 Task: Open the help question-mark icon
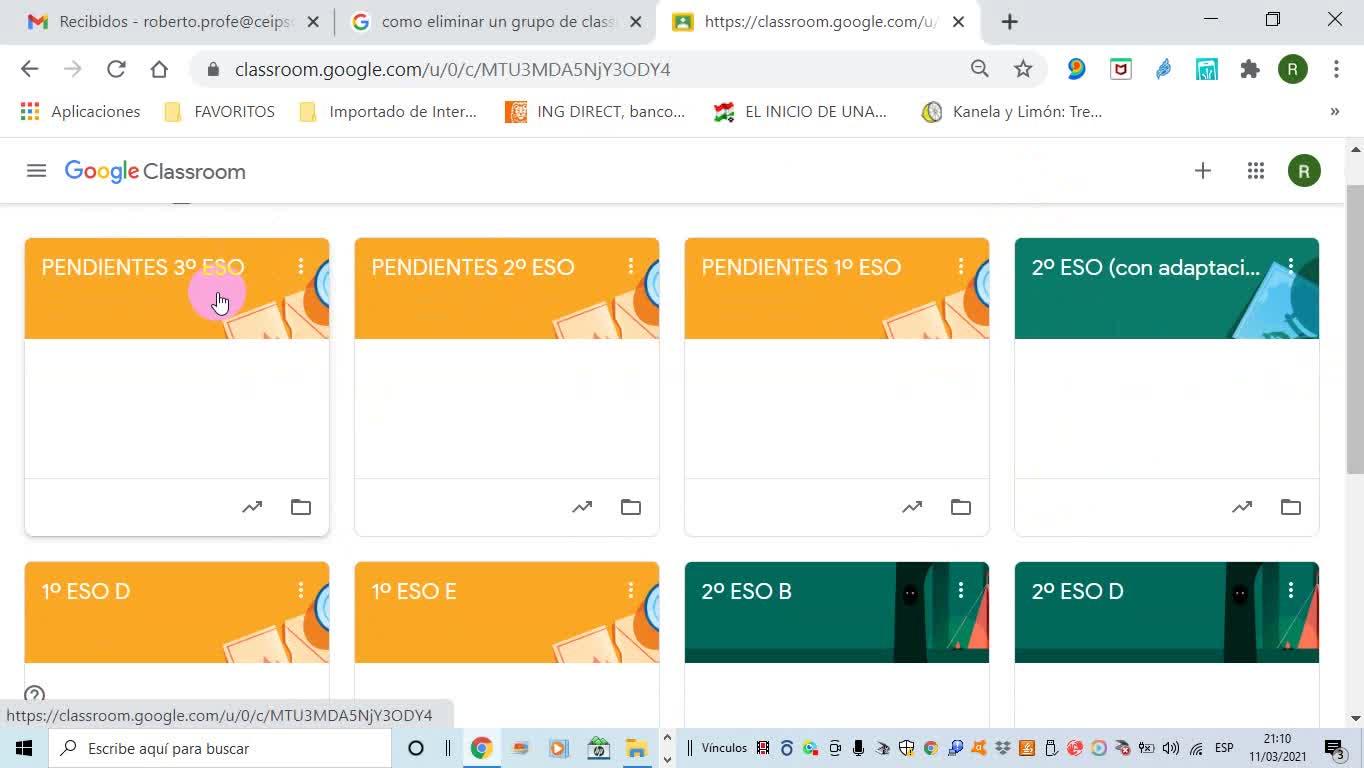[x=35, y=695]
